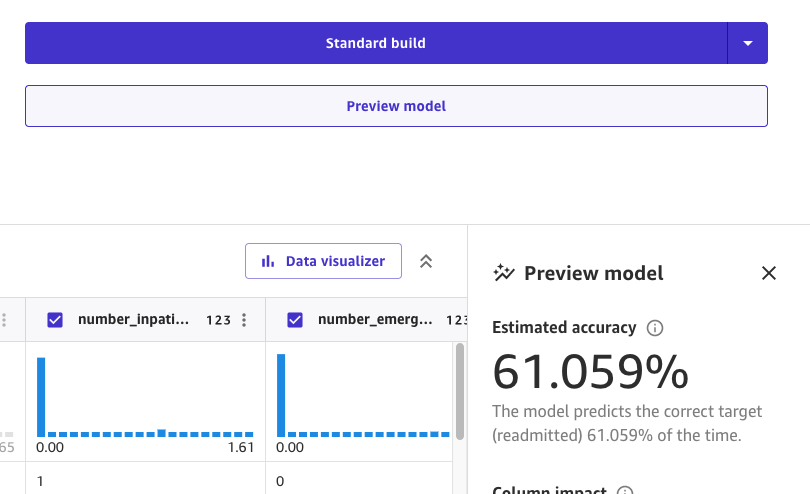Open the number_inpati... column kebab menu

244,320
